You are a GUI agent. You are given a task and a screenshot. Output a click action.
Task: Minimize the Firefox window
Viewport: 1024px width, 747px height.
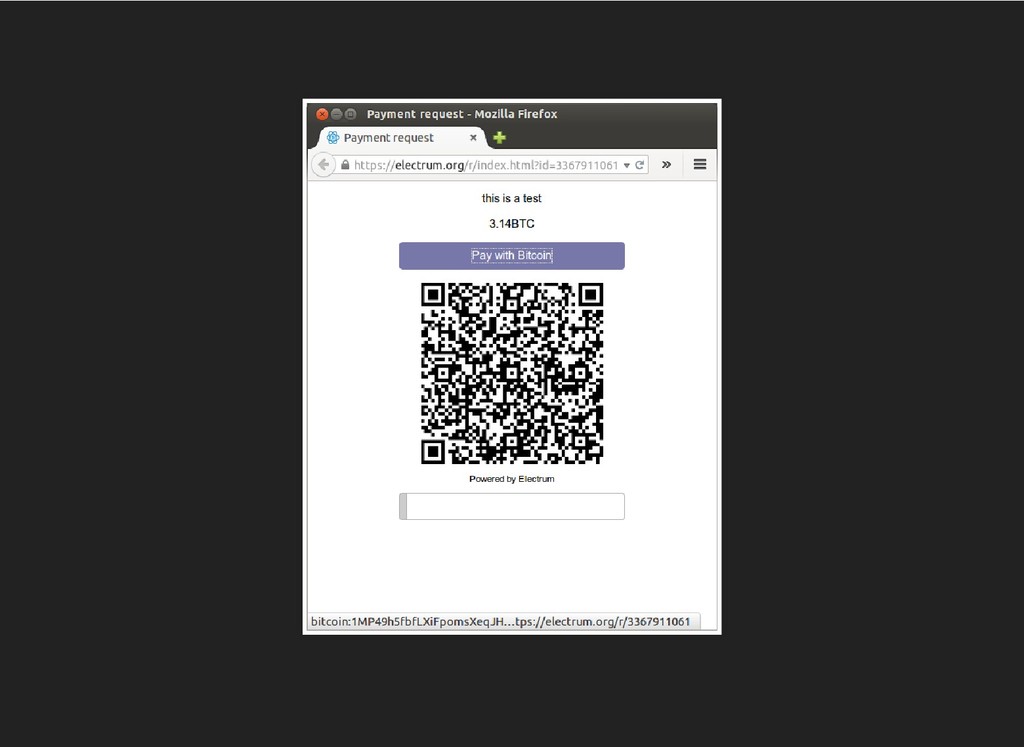coord(336,114)
